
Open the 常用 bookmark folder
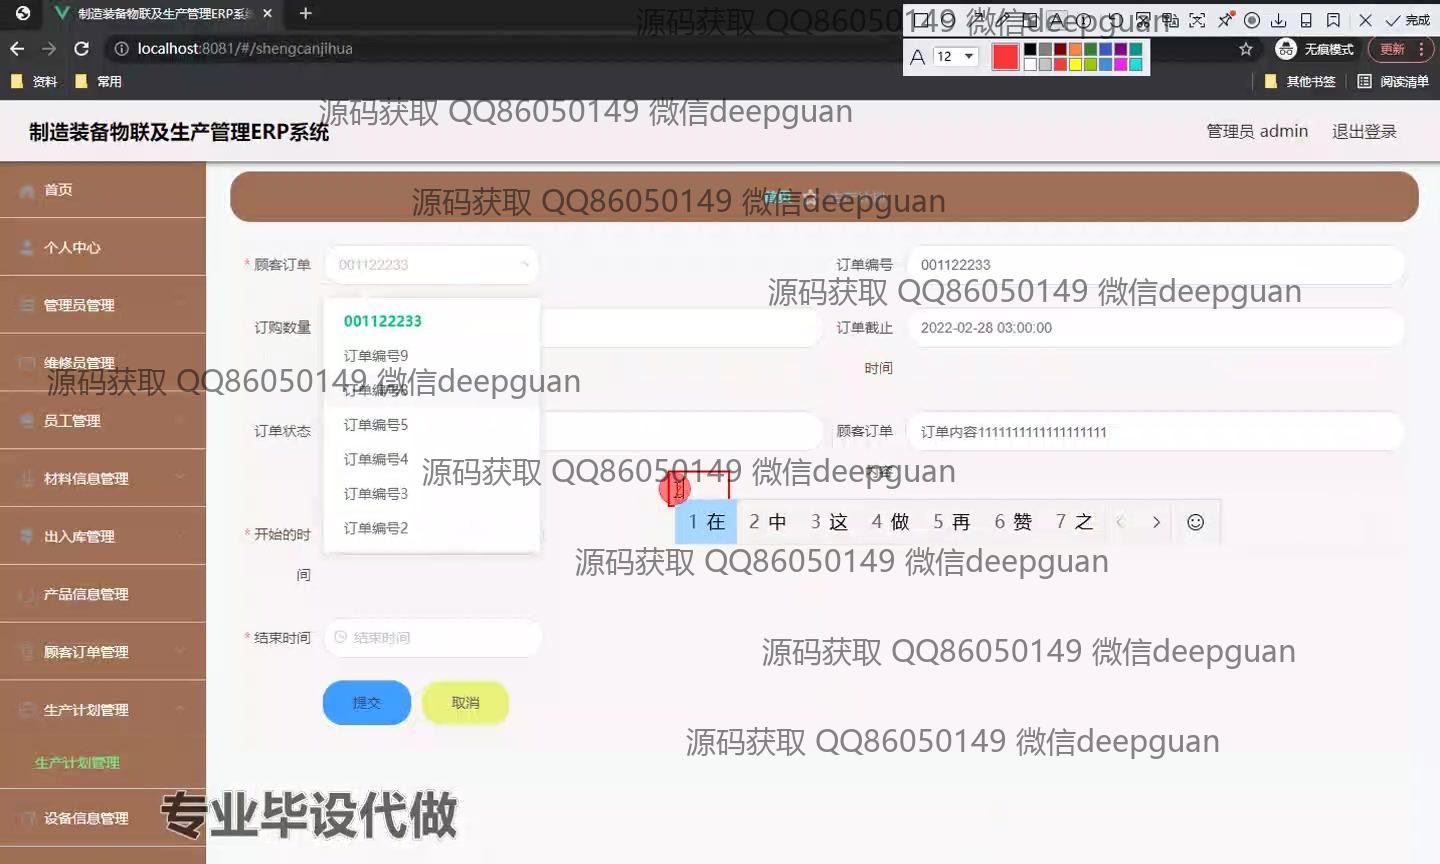pyautogui.click(x=98, y=81)
